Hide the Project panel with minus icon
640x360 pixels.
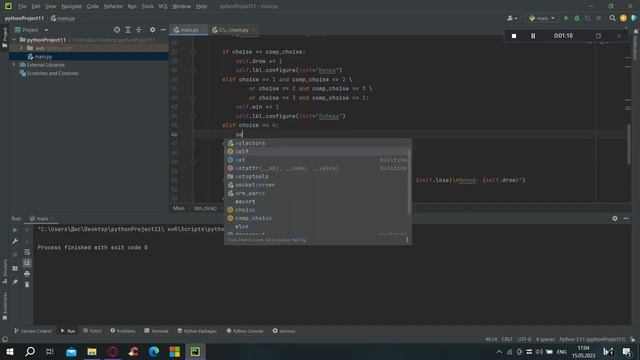tap(163, 30)
